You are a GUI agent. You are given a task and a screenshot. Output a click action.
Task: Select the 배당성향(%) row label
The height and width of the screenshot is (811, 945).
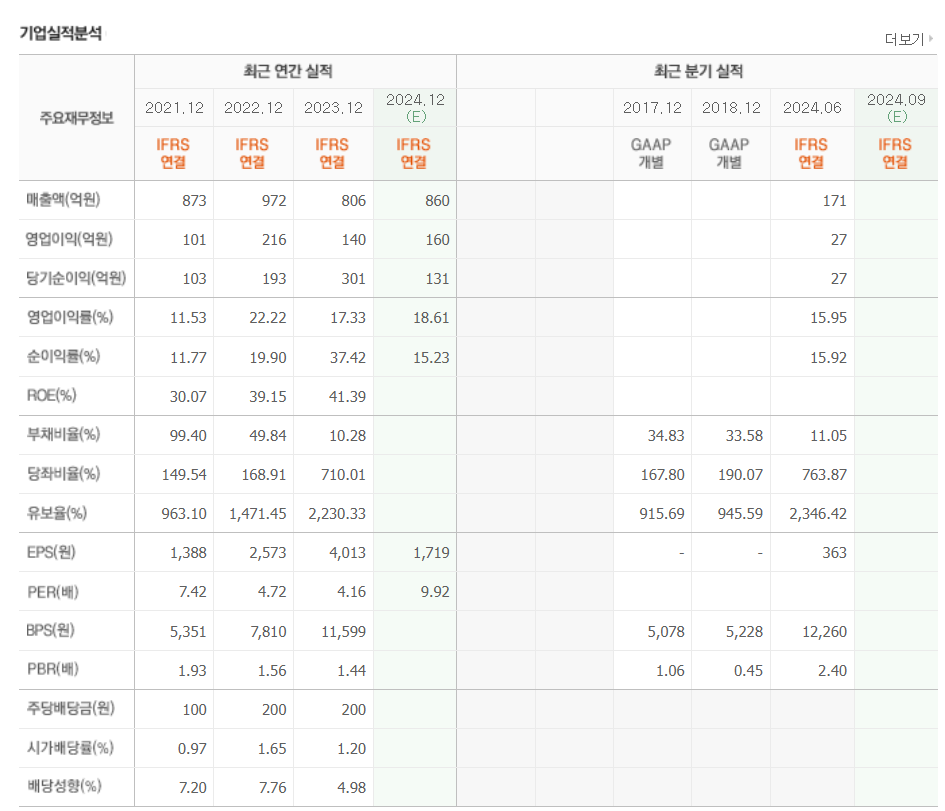click(x=64, y=786)
